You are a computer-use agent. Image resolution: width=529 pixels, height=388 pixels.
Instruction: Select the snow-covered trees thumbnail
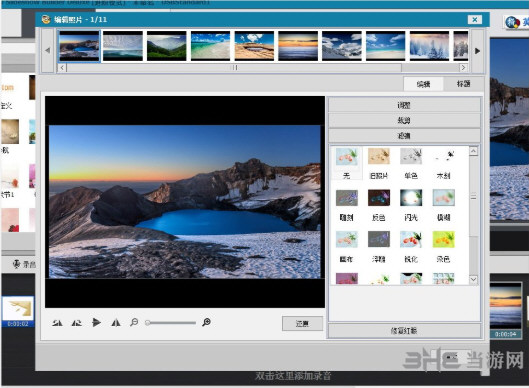(x=429, y=46)
